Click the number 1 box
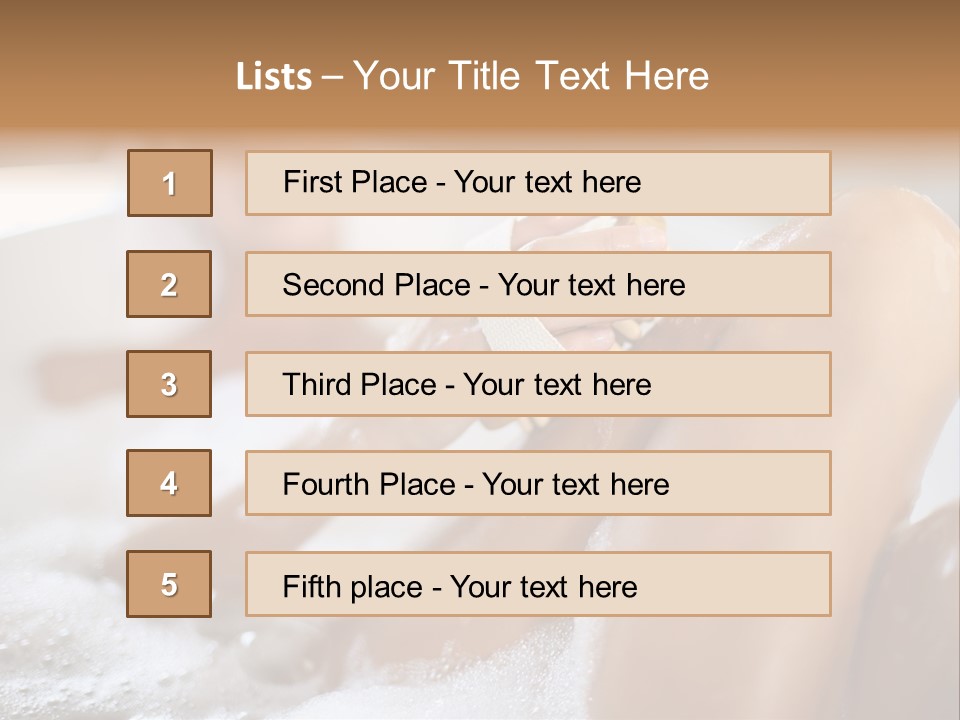This screenshot has width=960, height=720. (x=170, y=183)
